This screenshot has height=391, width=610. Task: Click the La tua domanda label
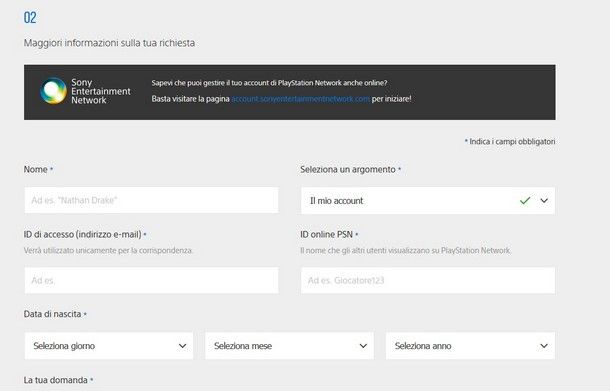pos(56,380)
